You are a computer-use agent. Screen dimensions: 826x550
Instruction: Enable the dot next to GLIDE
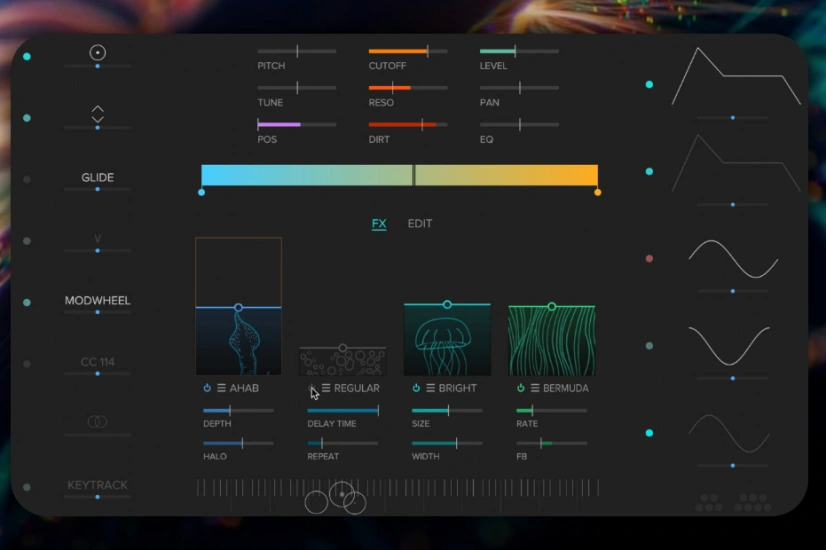[27, 180]
